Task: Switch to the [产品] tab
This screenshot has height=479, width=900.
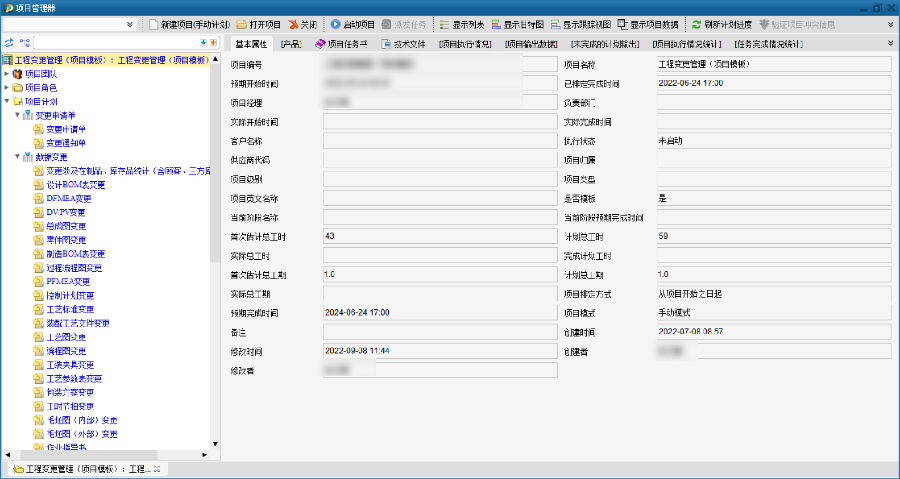Action: (x=291, y=44)
